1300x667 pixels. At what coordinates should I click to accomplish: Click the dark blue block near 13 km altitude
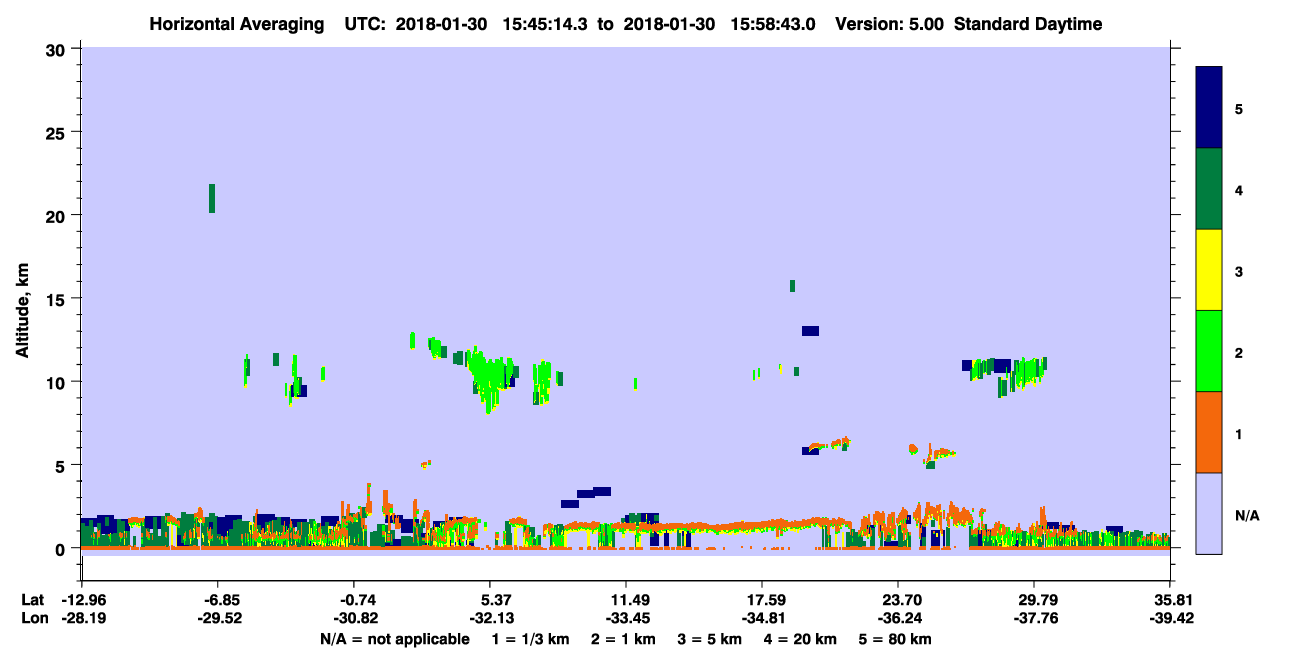[810, 331]
